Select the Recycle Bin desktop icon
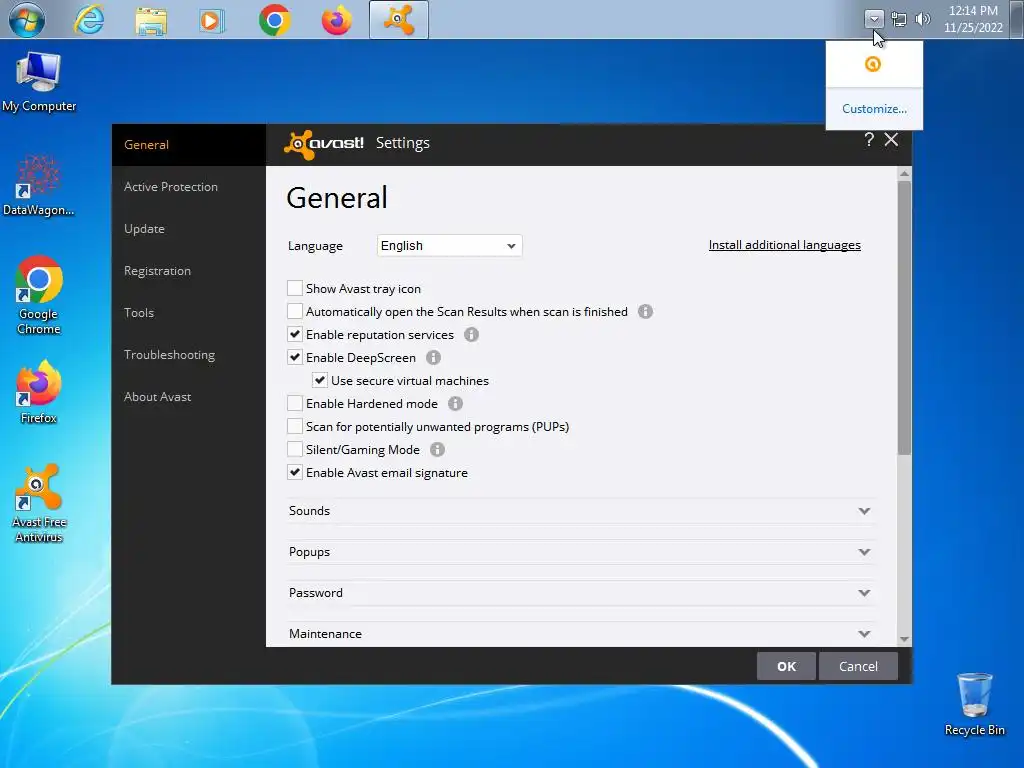Screen dimensions: 1024x768 click(x=974, y=705)
